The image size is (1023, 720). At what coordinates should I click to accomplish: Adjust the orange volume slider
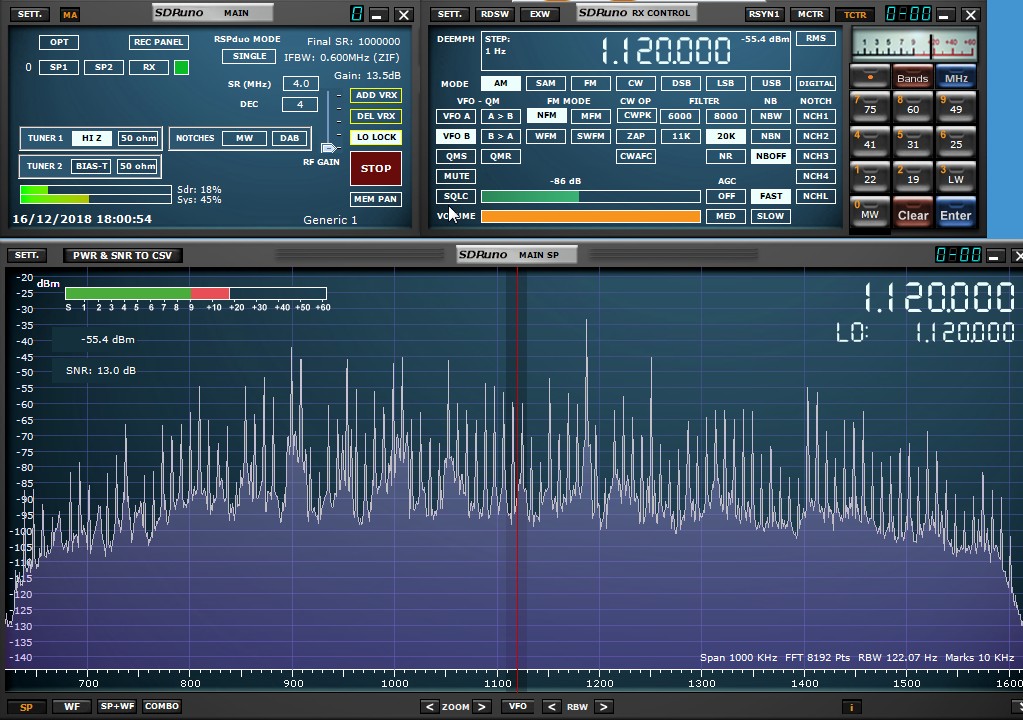[x=591, y=217]
